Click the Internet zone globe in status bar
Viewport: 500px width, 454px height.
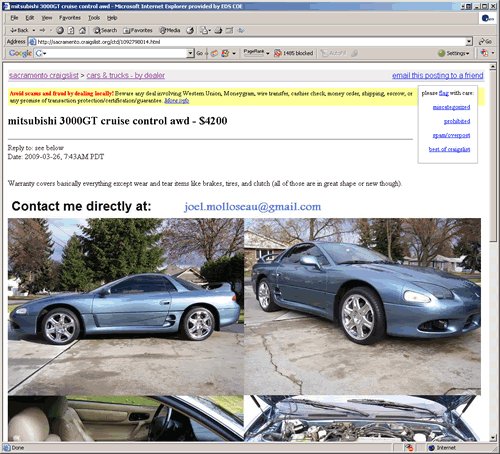click(x=432, y=448)
